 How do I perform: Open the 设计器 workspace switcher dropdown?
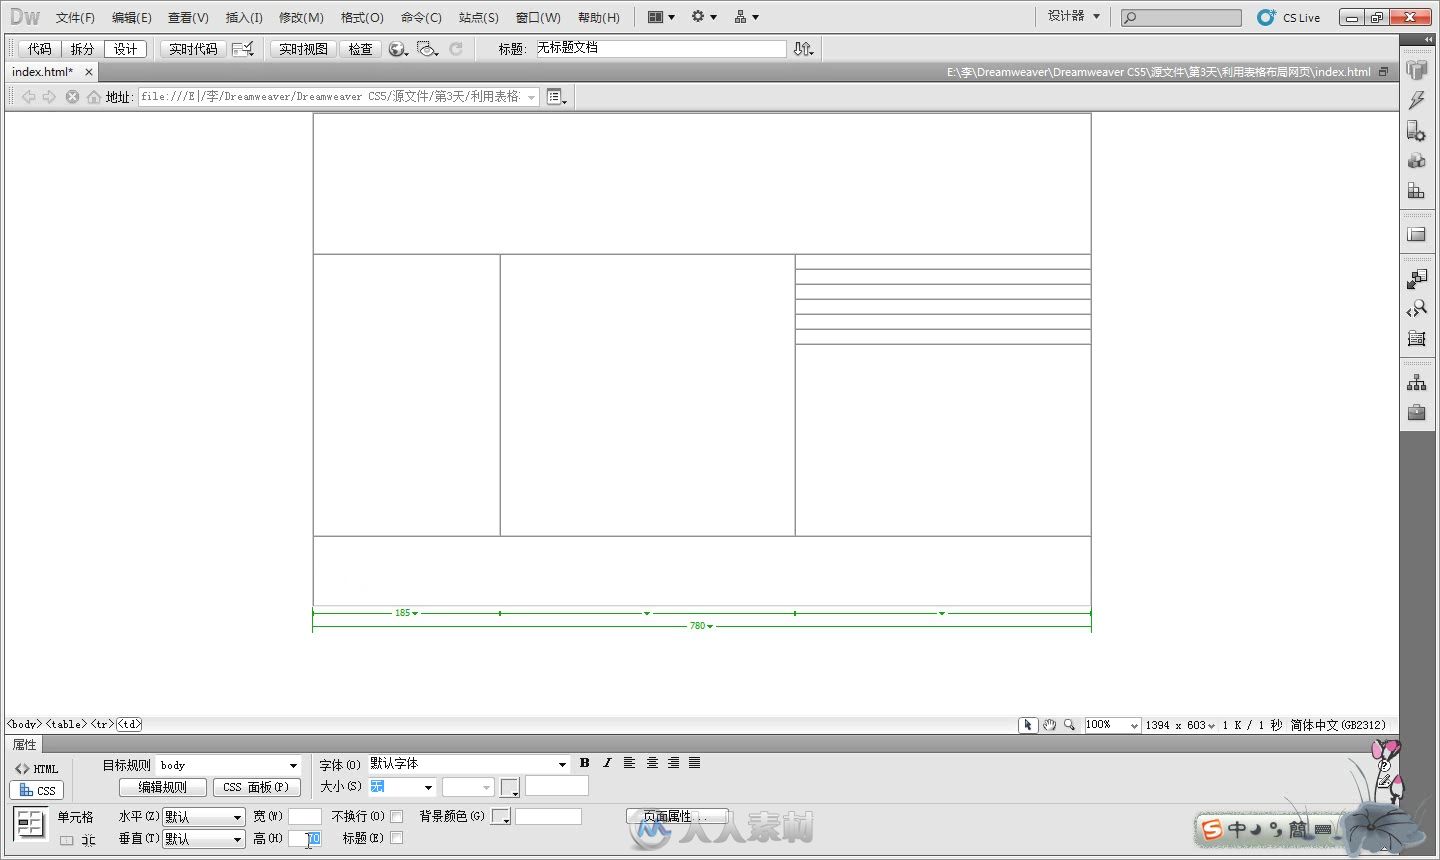tap(1074, 17)
